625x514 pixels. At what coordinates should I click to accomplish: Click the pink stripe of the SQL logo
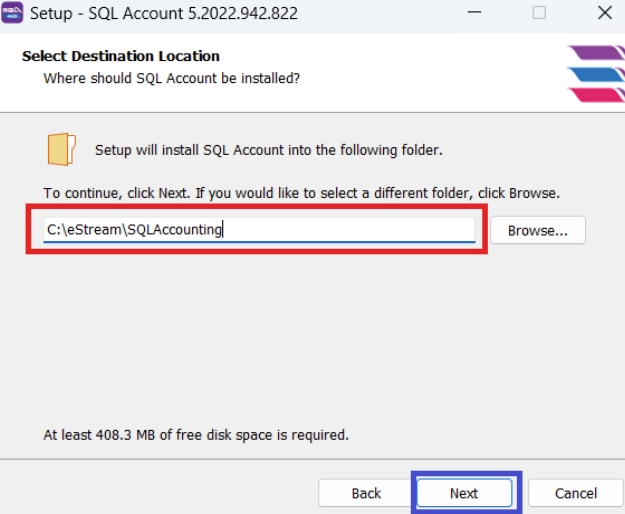597,95
